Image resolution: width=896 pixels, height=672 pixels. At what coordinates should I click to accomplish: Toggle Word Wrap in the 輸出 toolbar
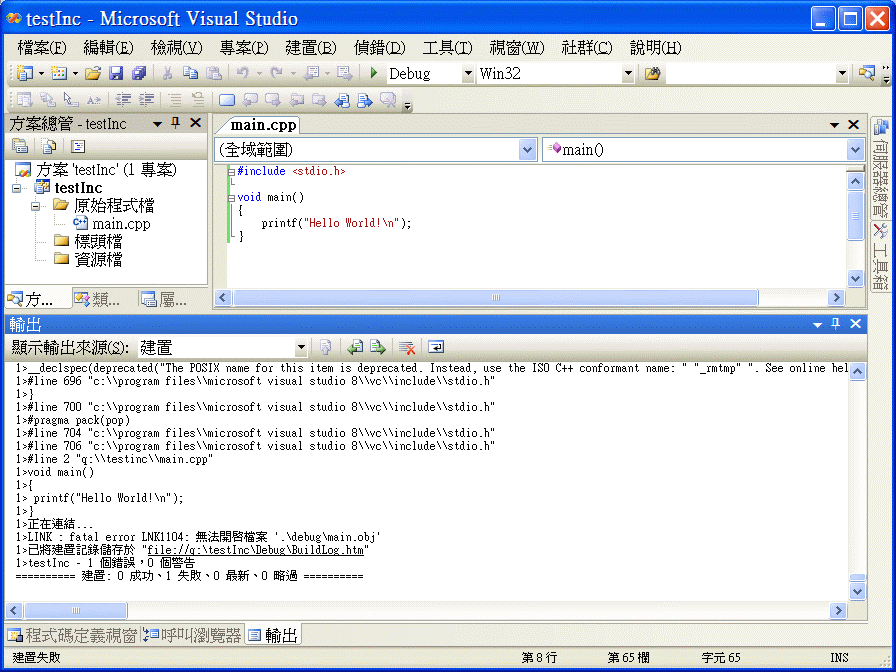(x=436, y=347)
